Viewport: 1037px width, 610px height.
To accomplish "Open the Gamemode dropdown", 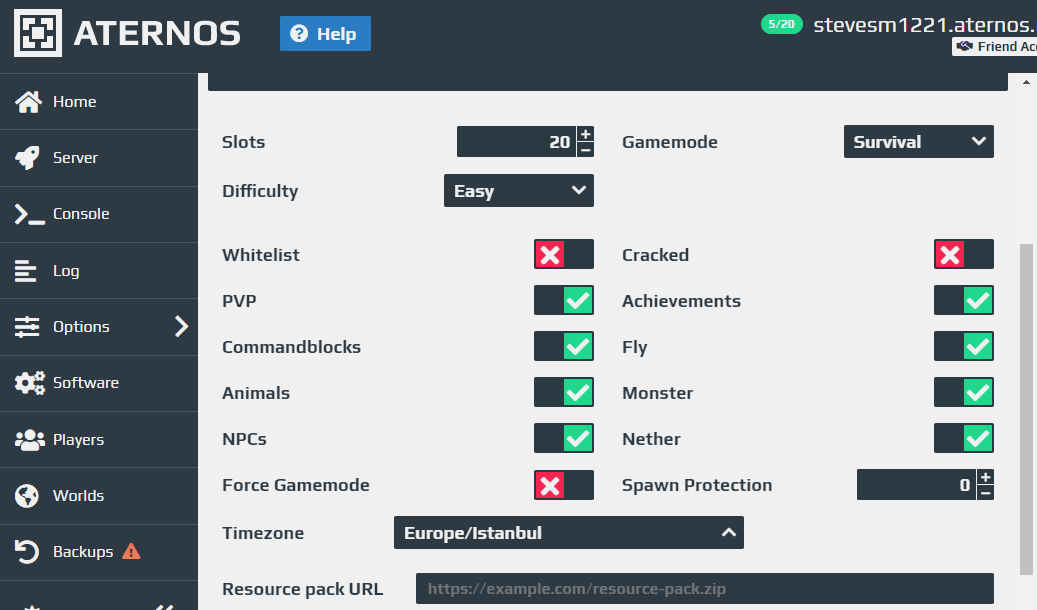I will pos(918,142).
